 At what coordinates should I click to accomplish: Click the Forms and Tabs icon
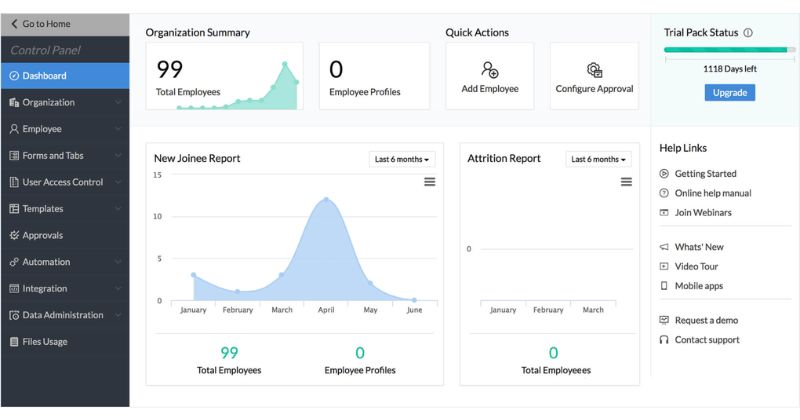point(14,155)
